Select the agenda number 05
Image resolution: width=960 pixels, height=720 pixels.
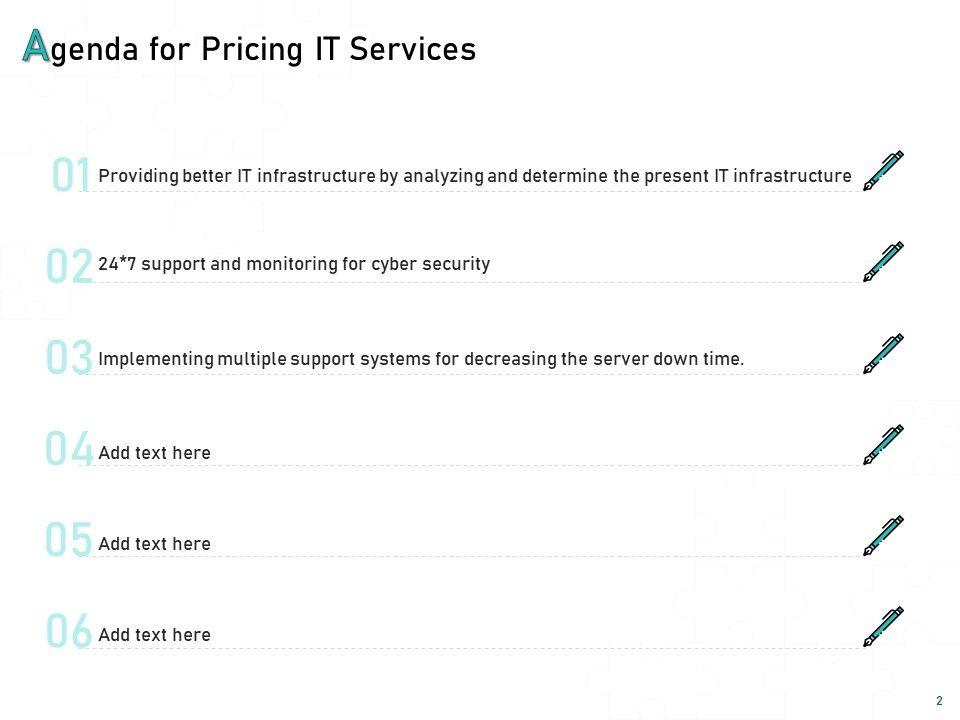point(70,540)
